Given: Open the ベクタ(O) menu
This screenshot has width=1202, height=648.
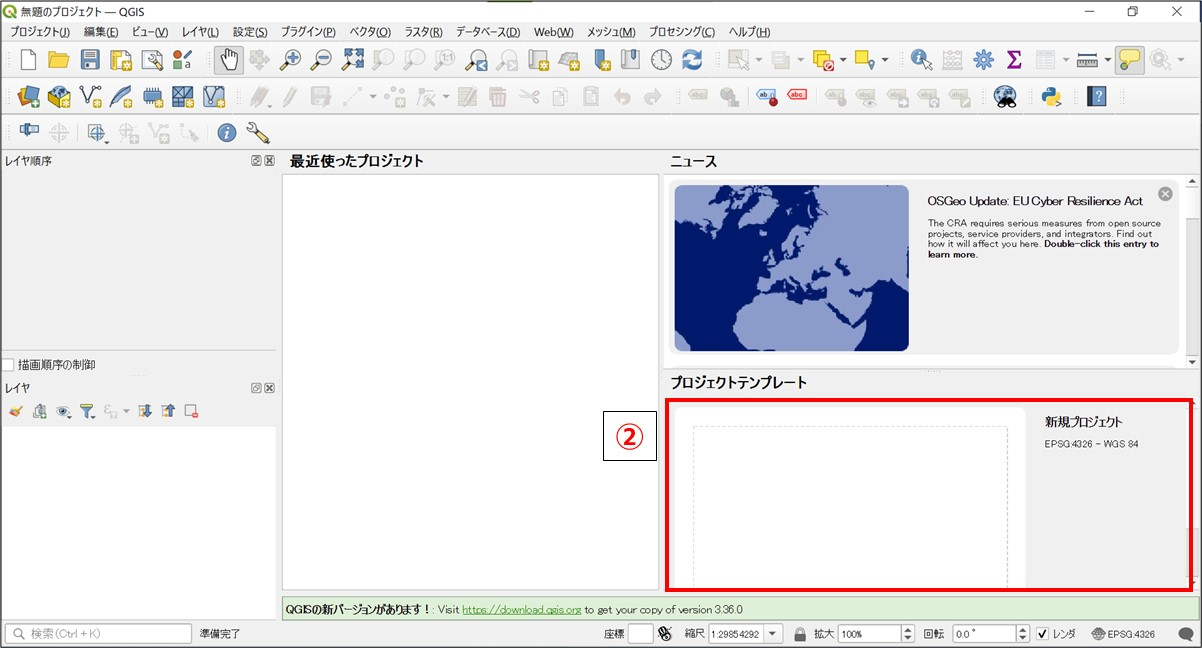Looking at the screenshot, I should (370, 32).
